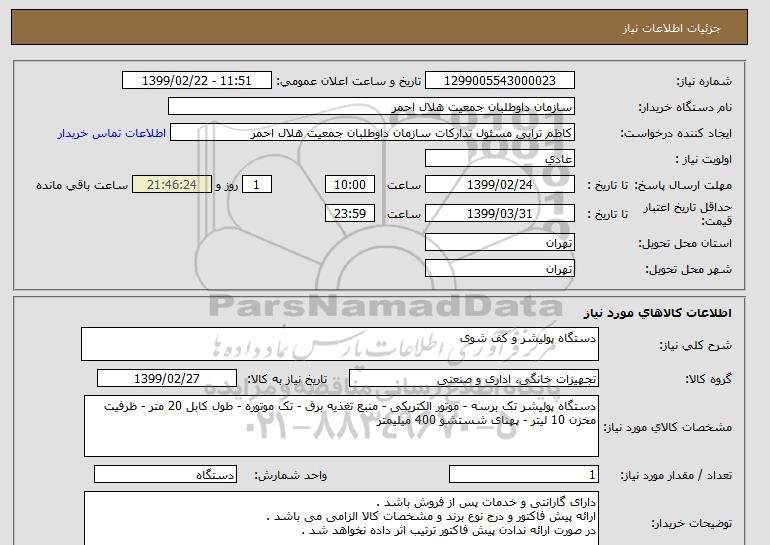
Task: Click the priority field showing عادی
Action: [499, 159]
